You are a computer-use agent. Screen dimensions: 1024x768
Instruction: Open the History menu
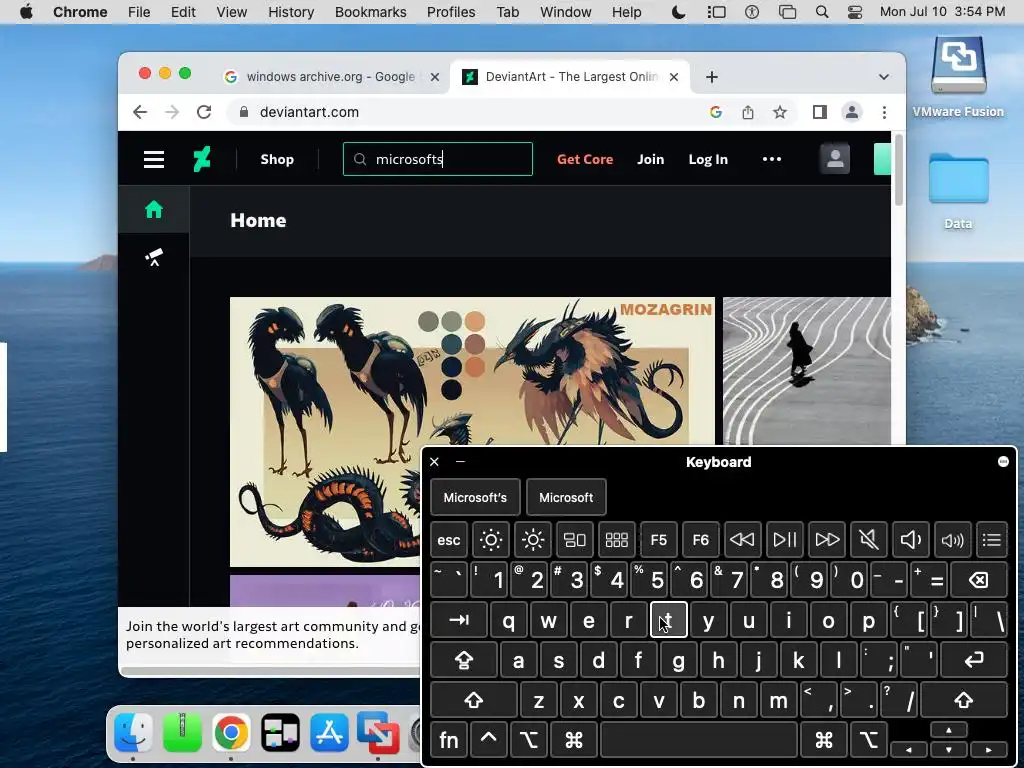[x=291, y=12]
